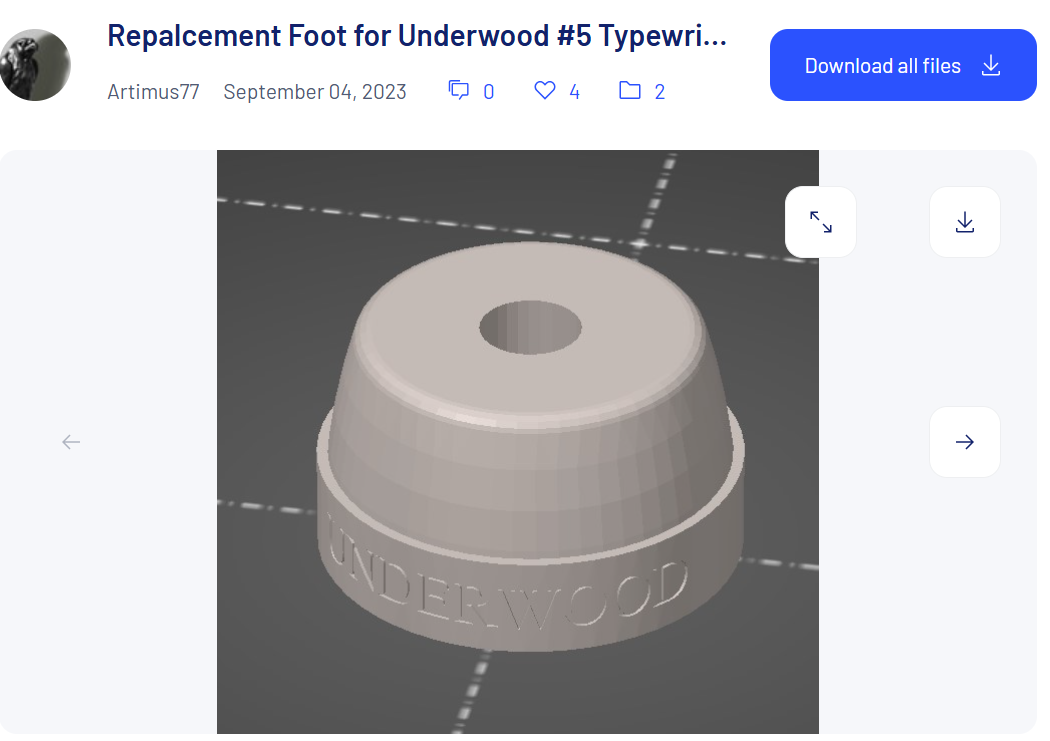
Task: Advance to the next preview using the right arrow
Action: pyautogui.click(x=964, y=441)
